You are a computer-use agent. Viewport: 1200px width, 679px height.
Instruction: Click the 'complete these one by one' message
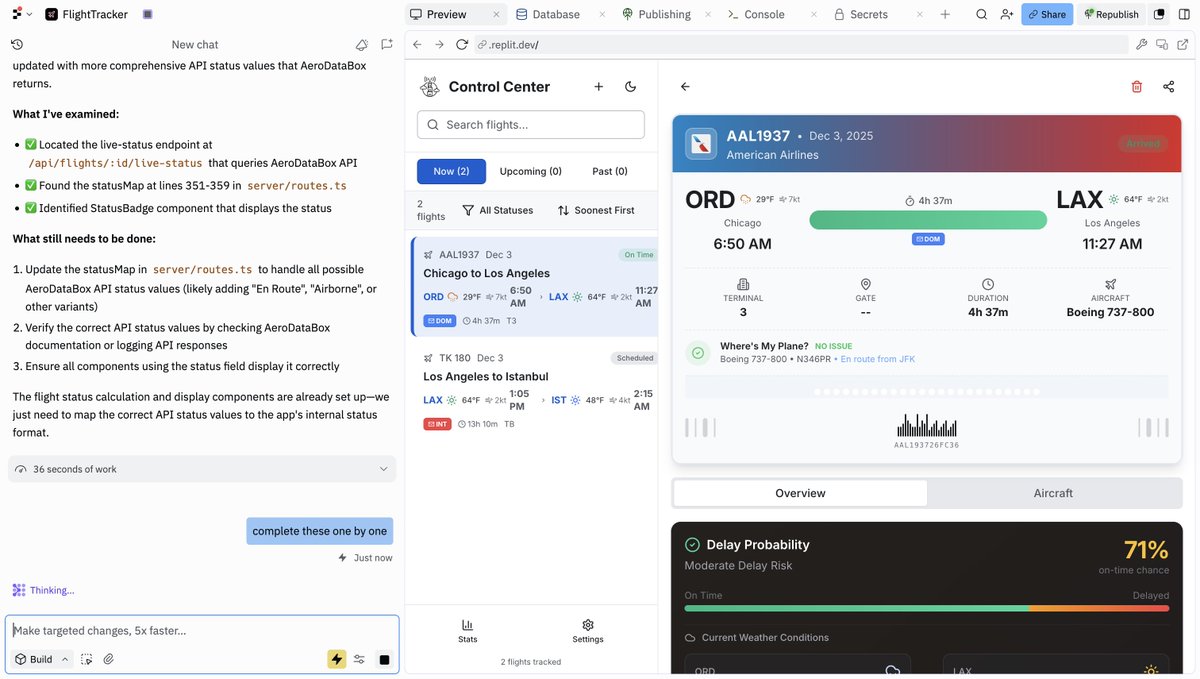(x=320, y=531)
